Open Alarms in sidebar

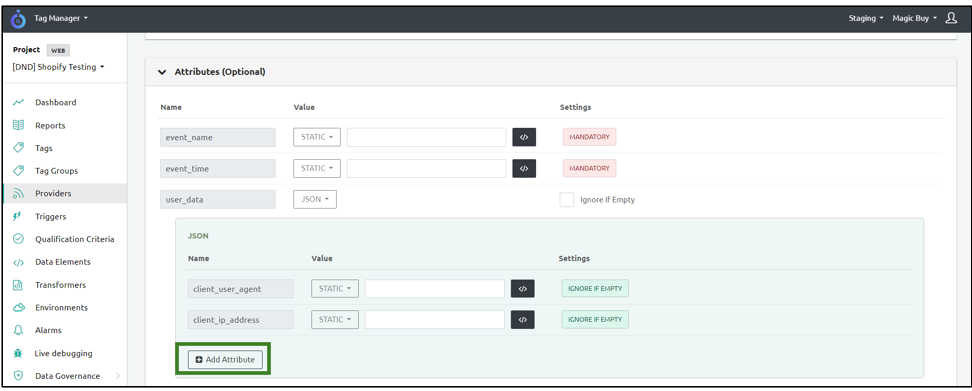48,330
